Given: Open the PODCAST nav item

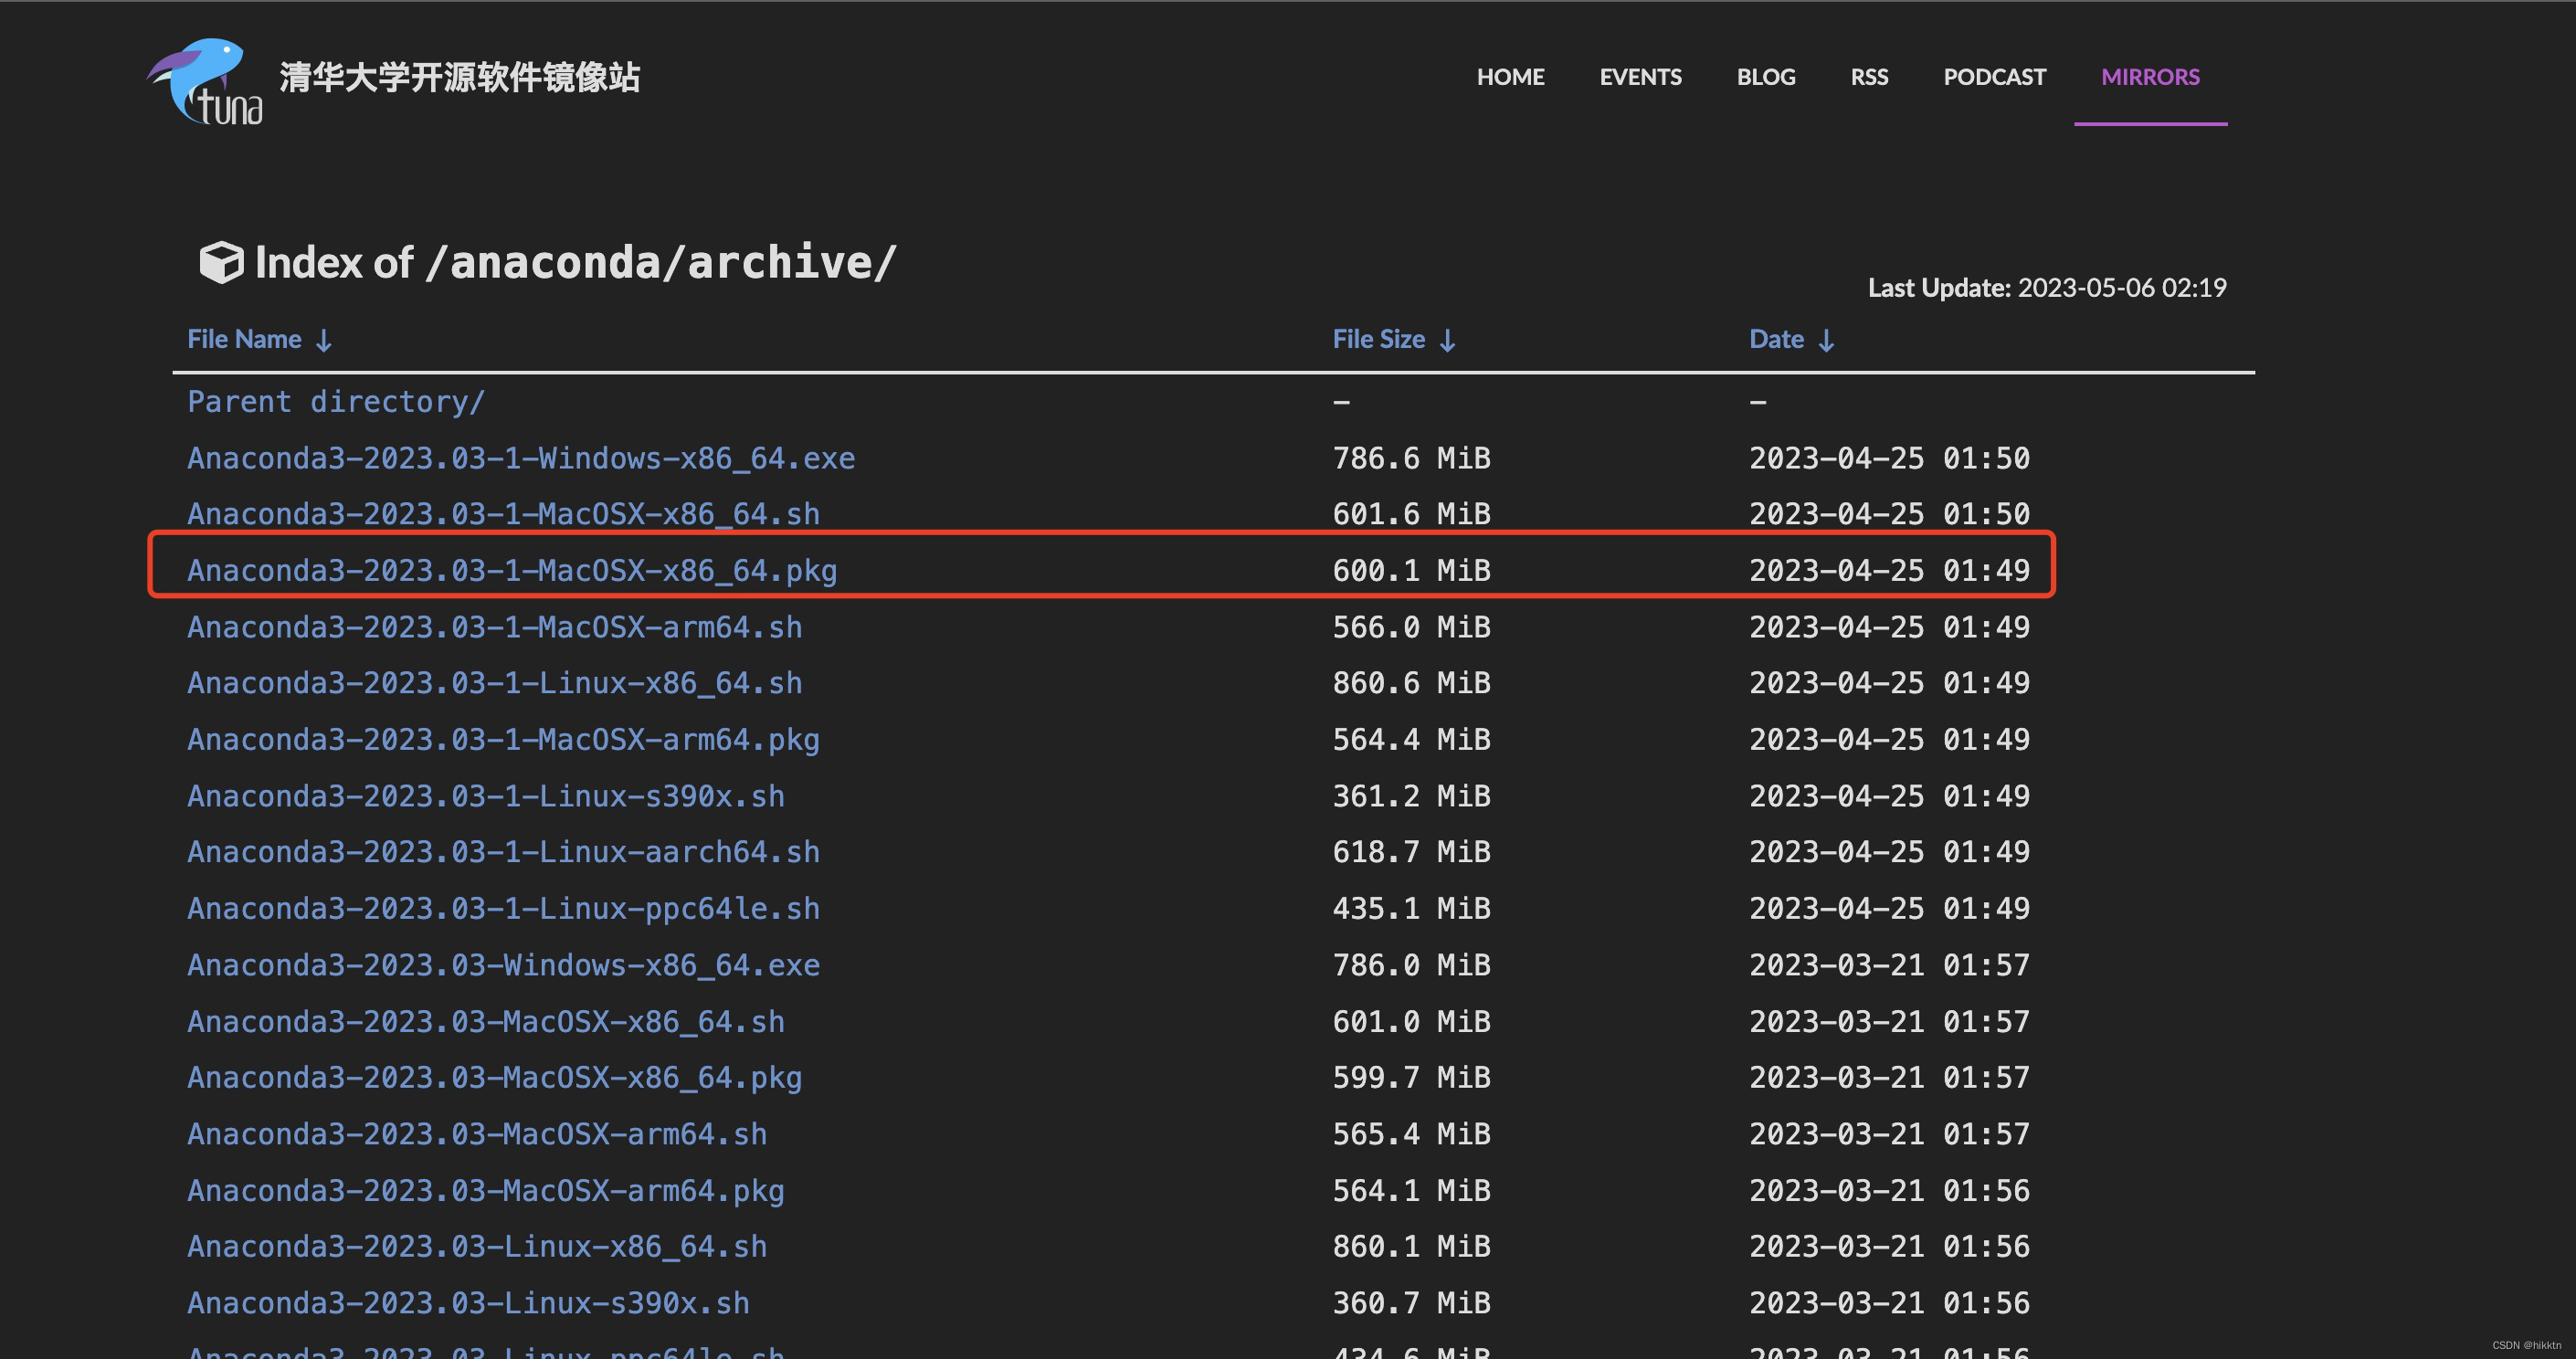Looking at the screenshot, I should pyautogui.click(x=1994, y=77).
